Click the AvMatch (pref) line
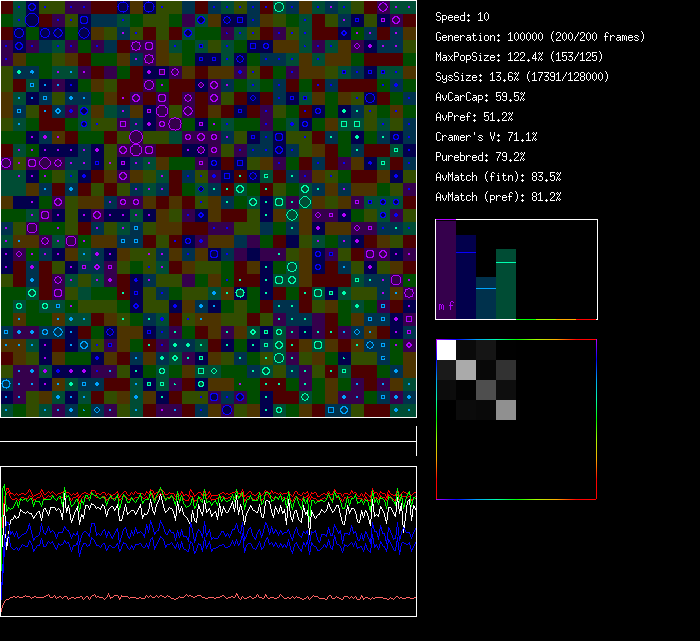 pos(498,197)
